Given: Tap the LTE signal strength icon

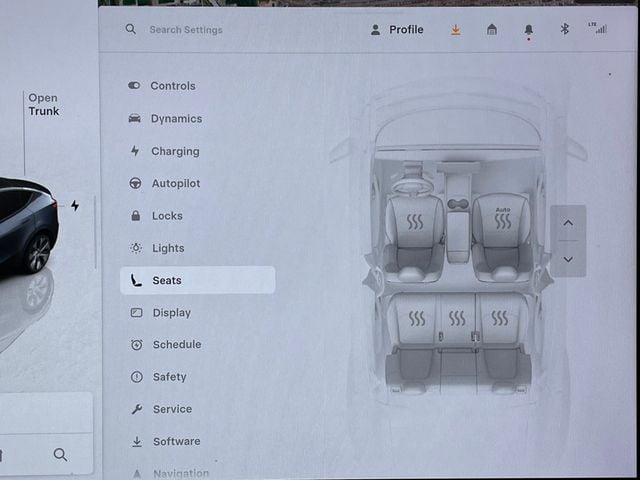Looking at the screenshot, I should (x=599, y=29).
